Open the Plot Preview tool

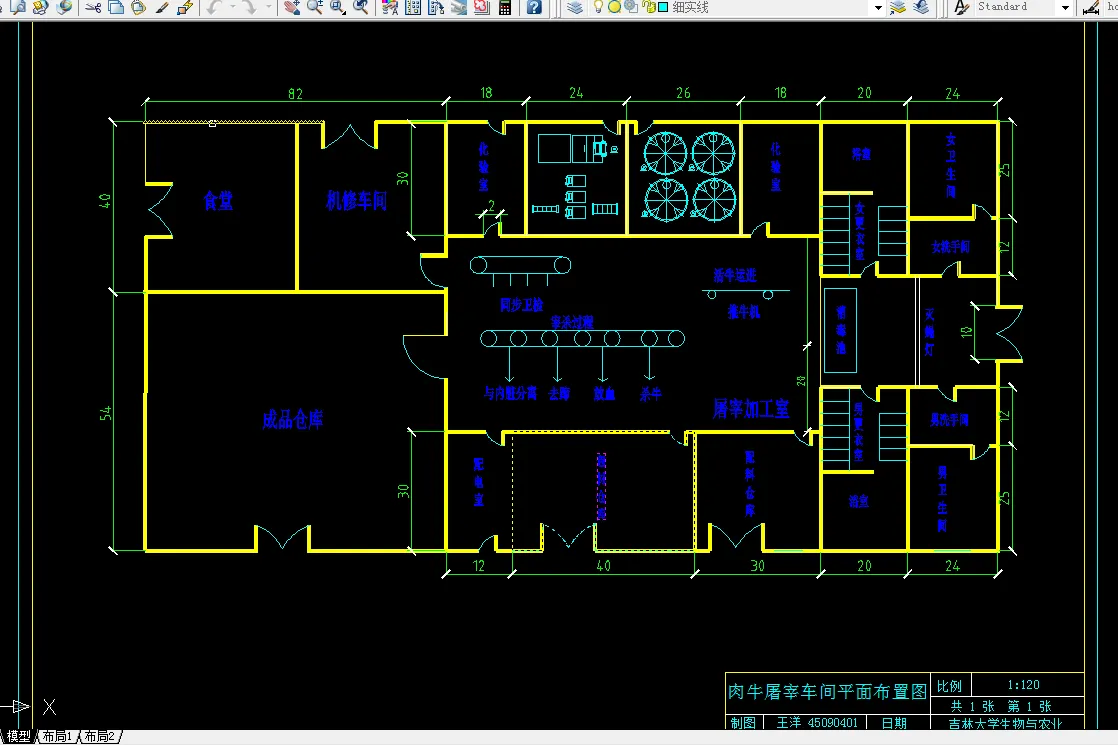[x=18, y=7]
